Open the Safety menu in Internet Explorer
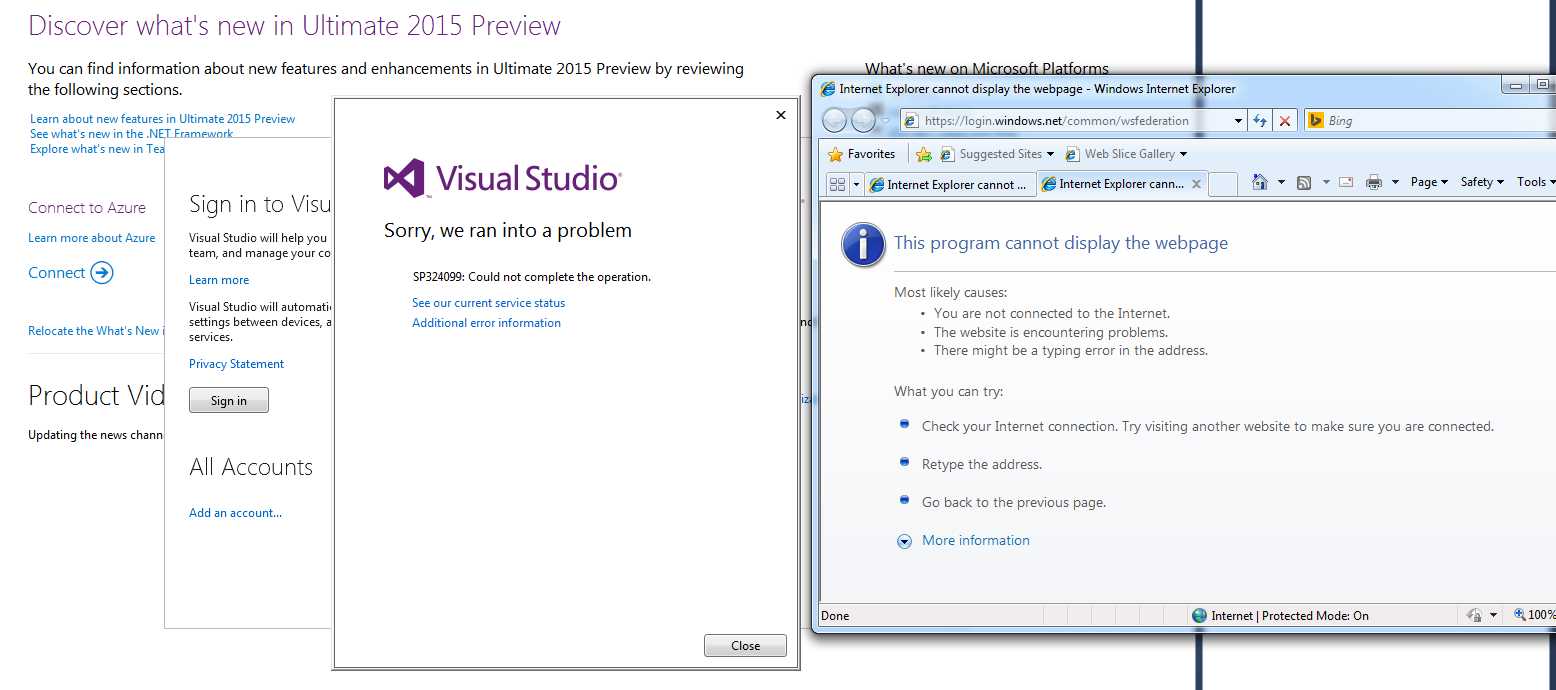 pos(1482,182)
